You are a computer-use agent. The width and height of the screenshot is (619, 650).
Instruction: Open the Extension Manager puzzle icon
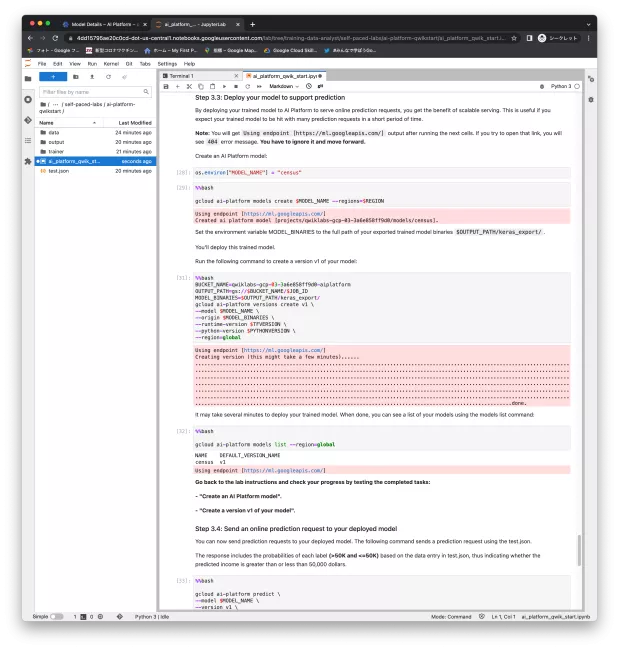(28, 161)
